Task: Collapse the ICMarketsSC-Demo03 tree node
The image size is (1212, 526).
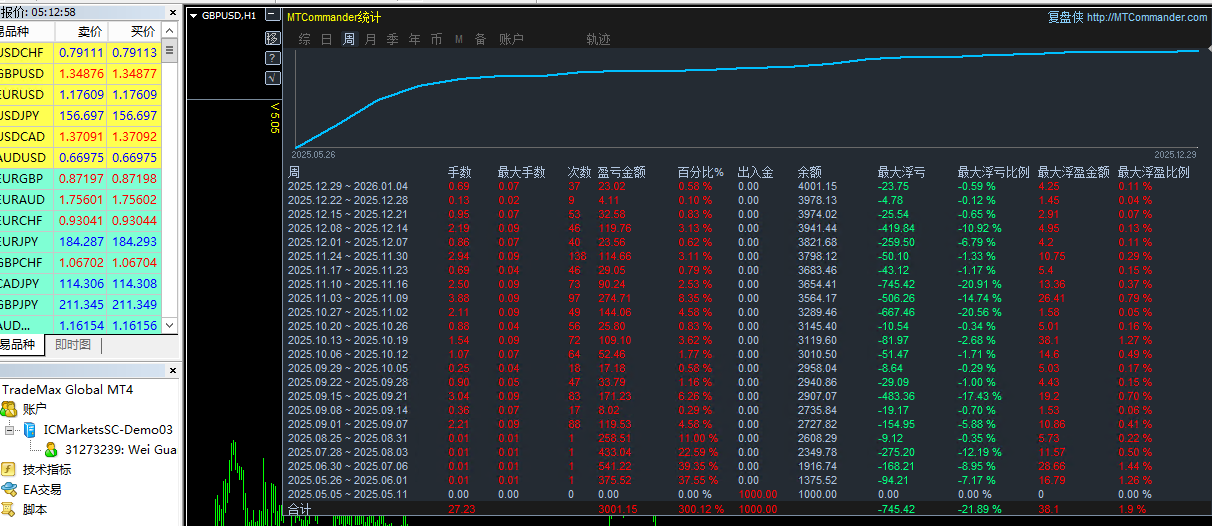Action: tap(10, 429)
